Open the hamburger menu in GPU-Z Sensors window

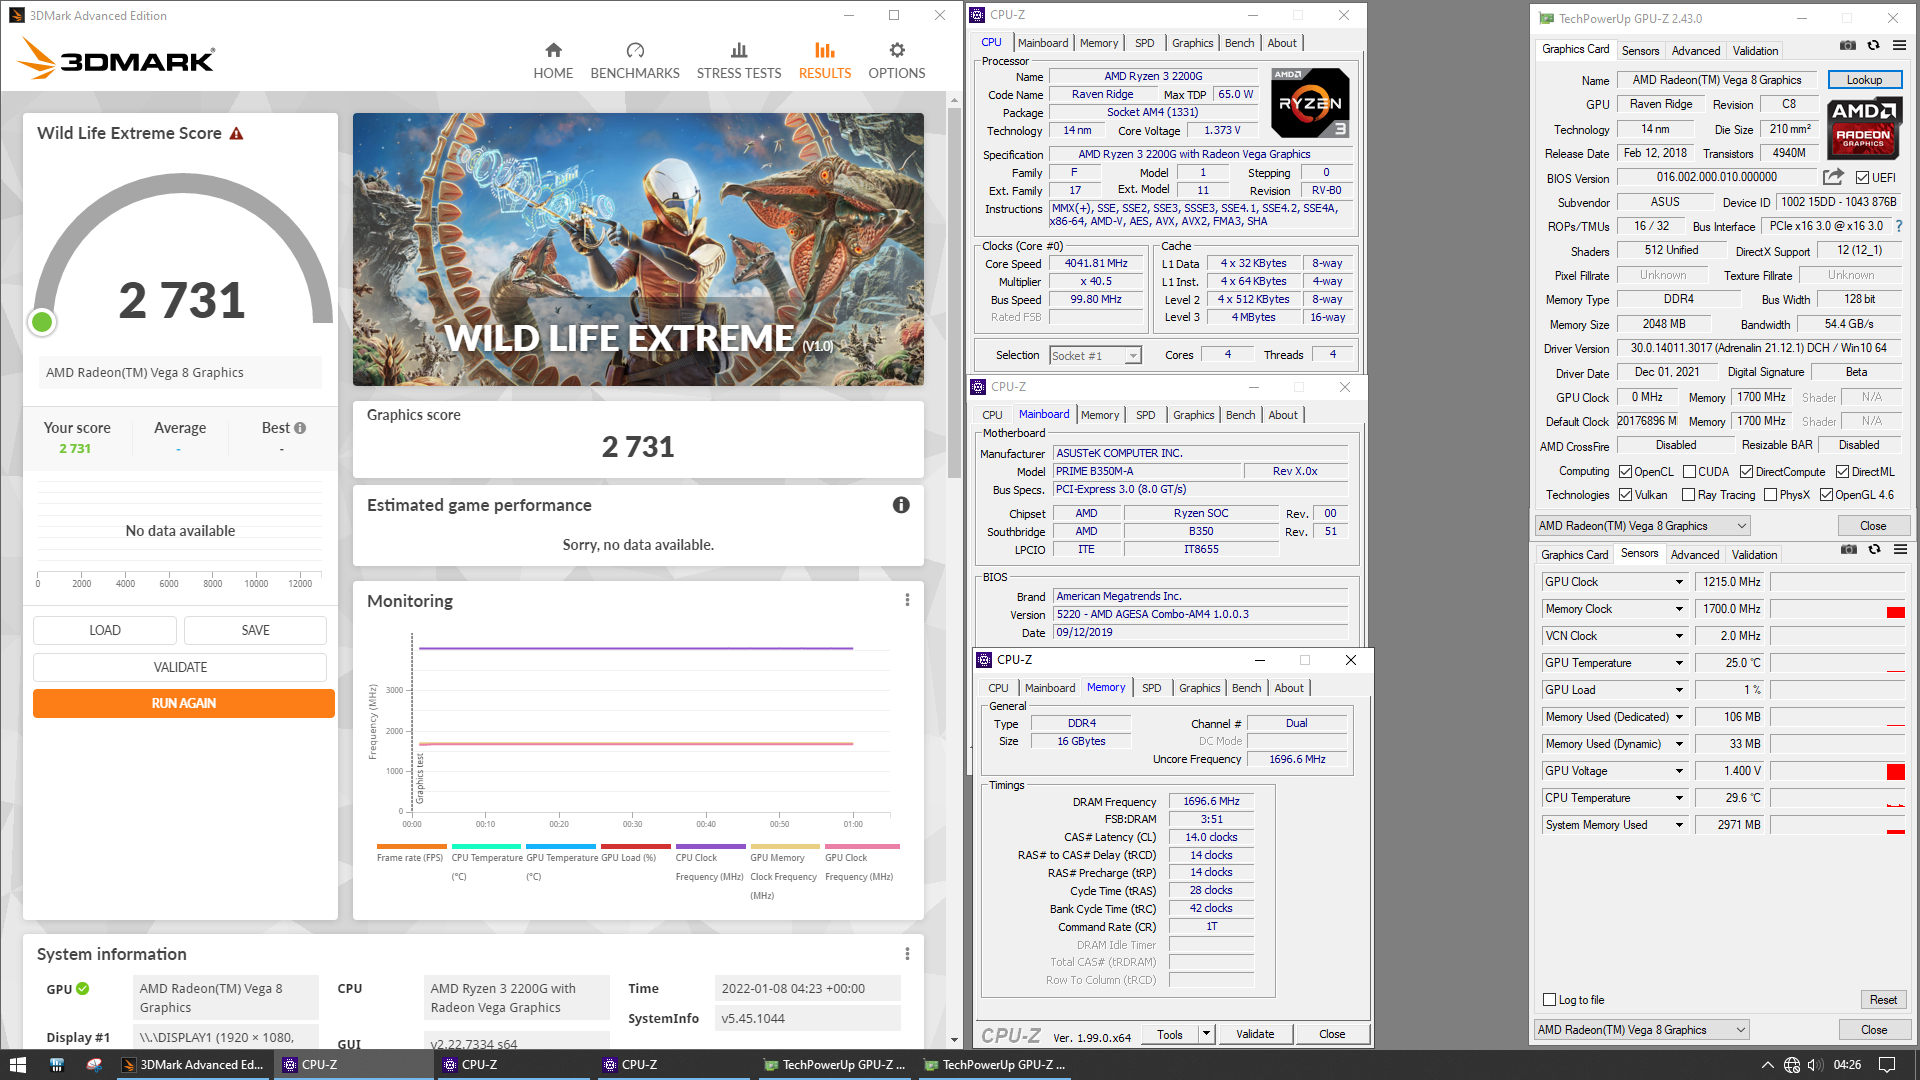(1900, 549)
